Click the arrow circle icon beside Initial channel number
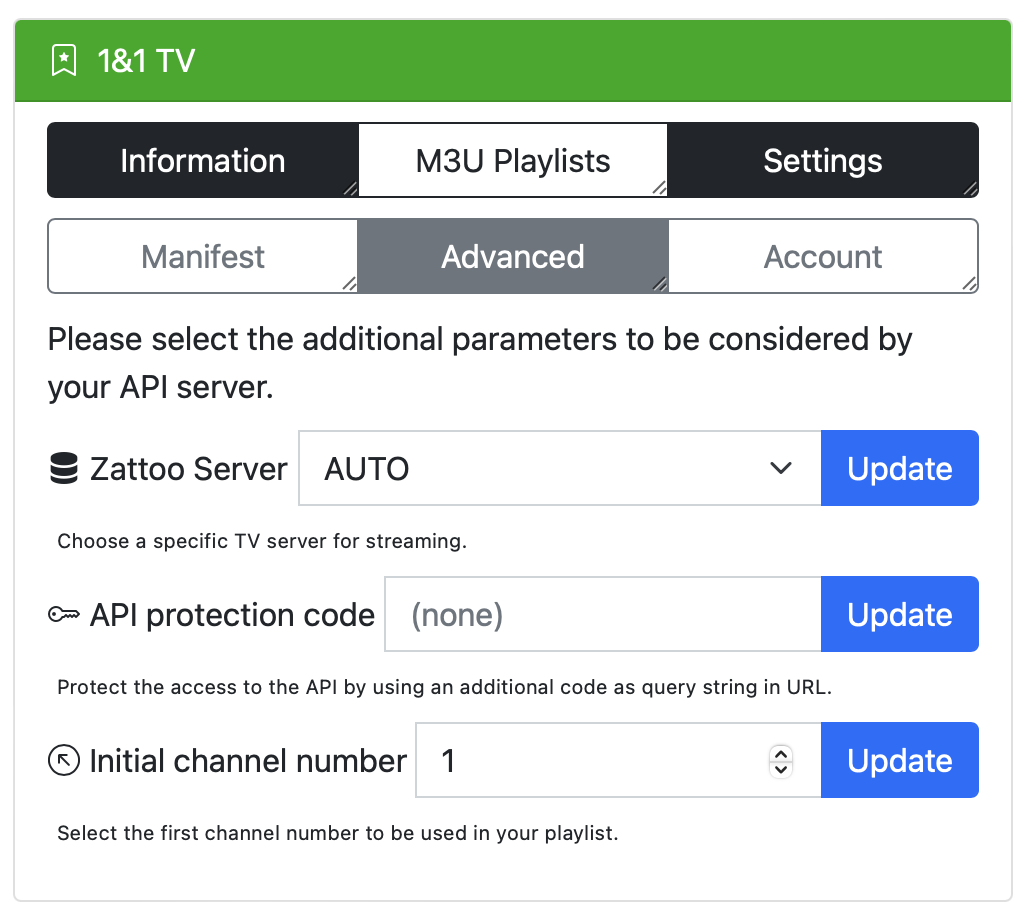1022x912 pixels. [x=64, y=760]
